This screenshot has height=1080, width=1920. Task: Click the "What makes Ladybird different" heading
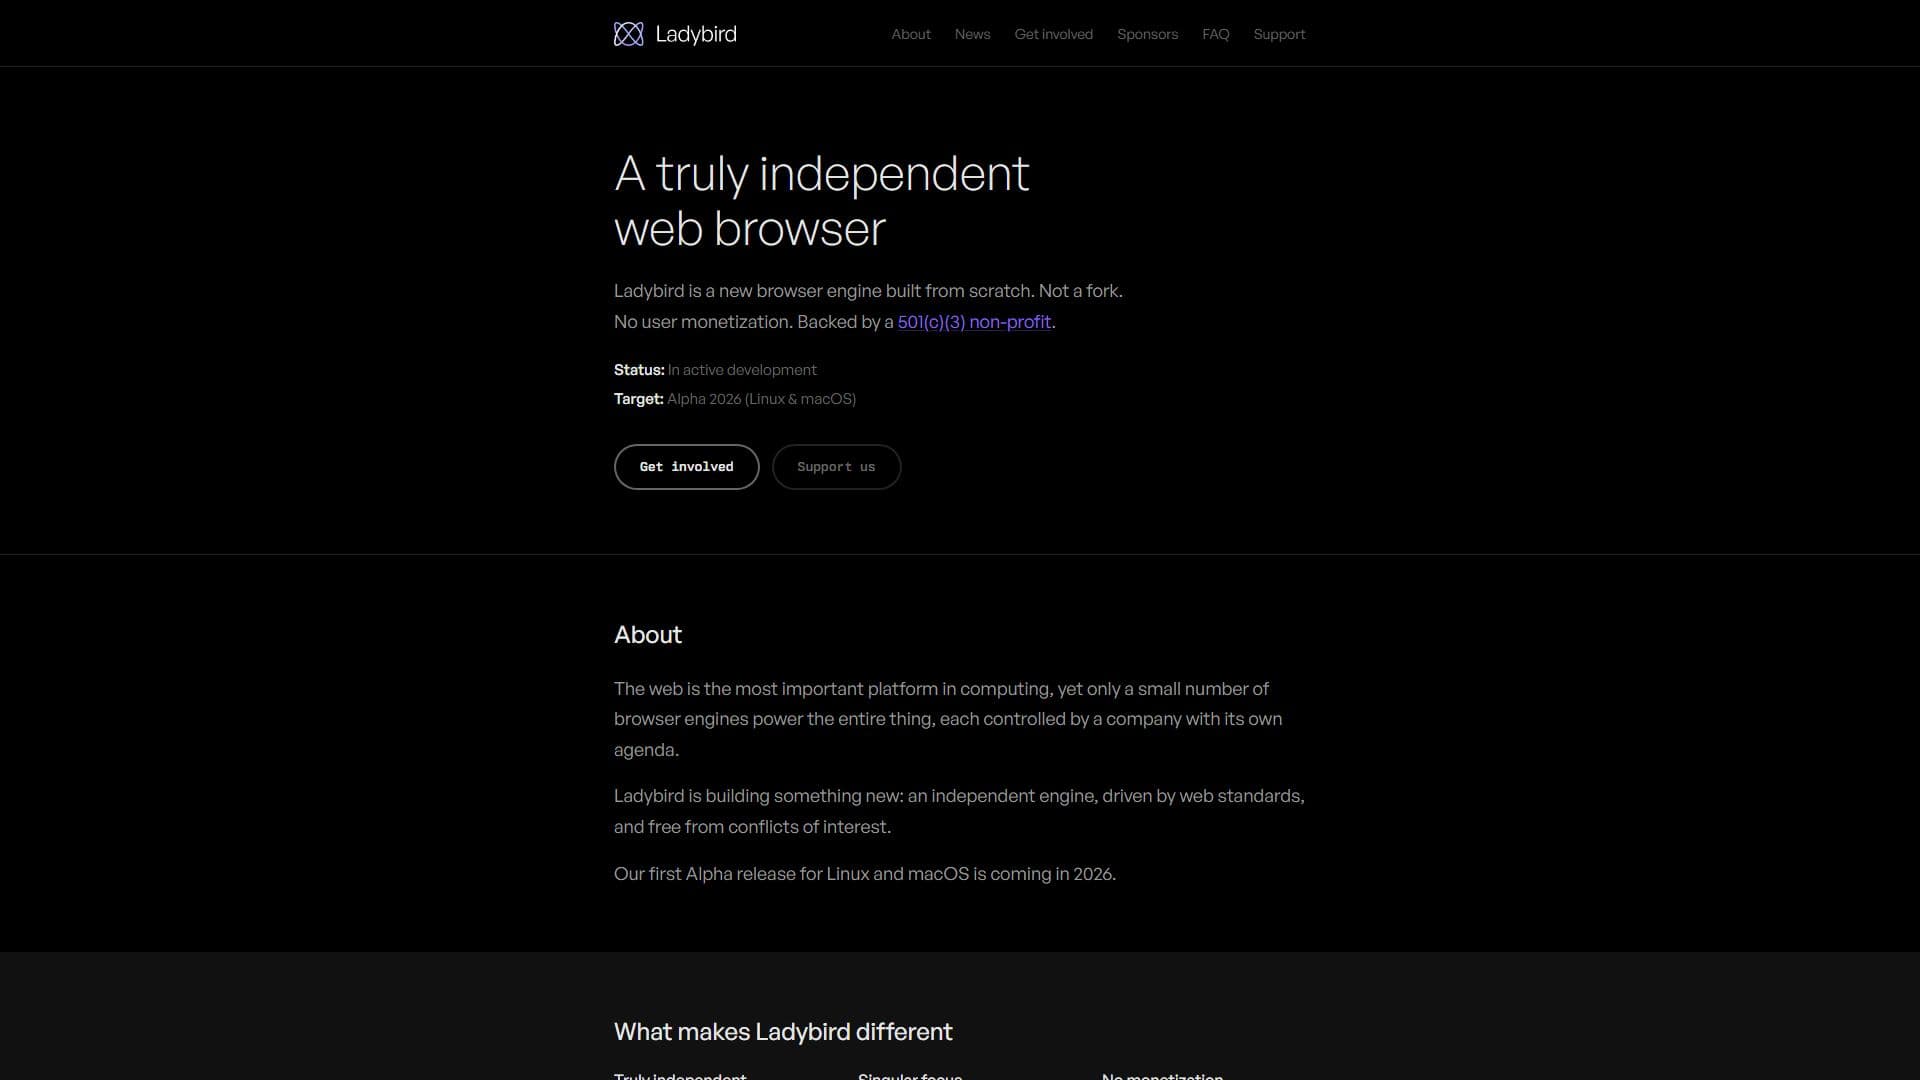tap(783, 1032)
